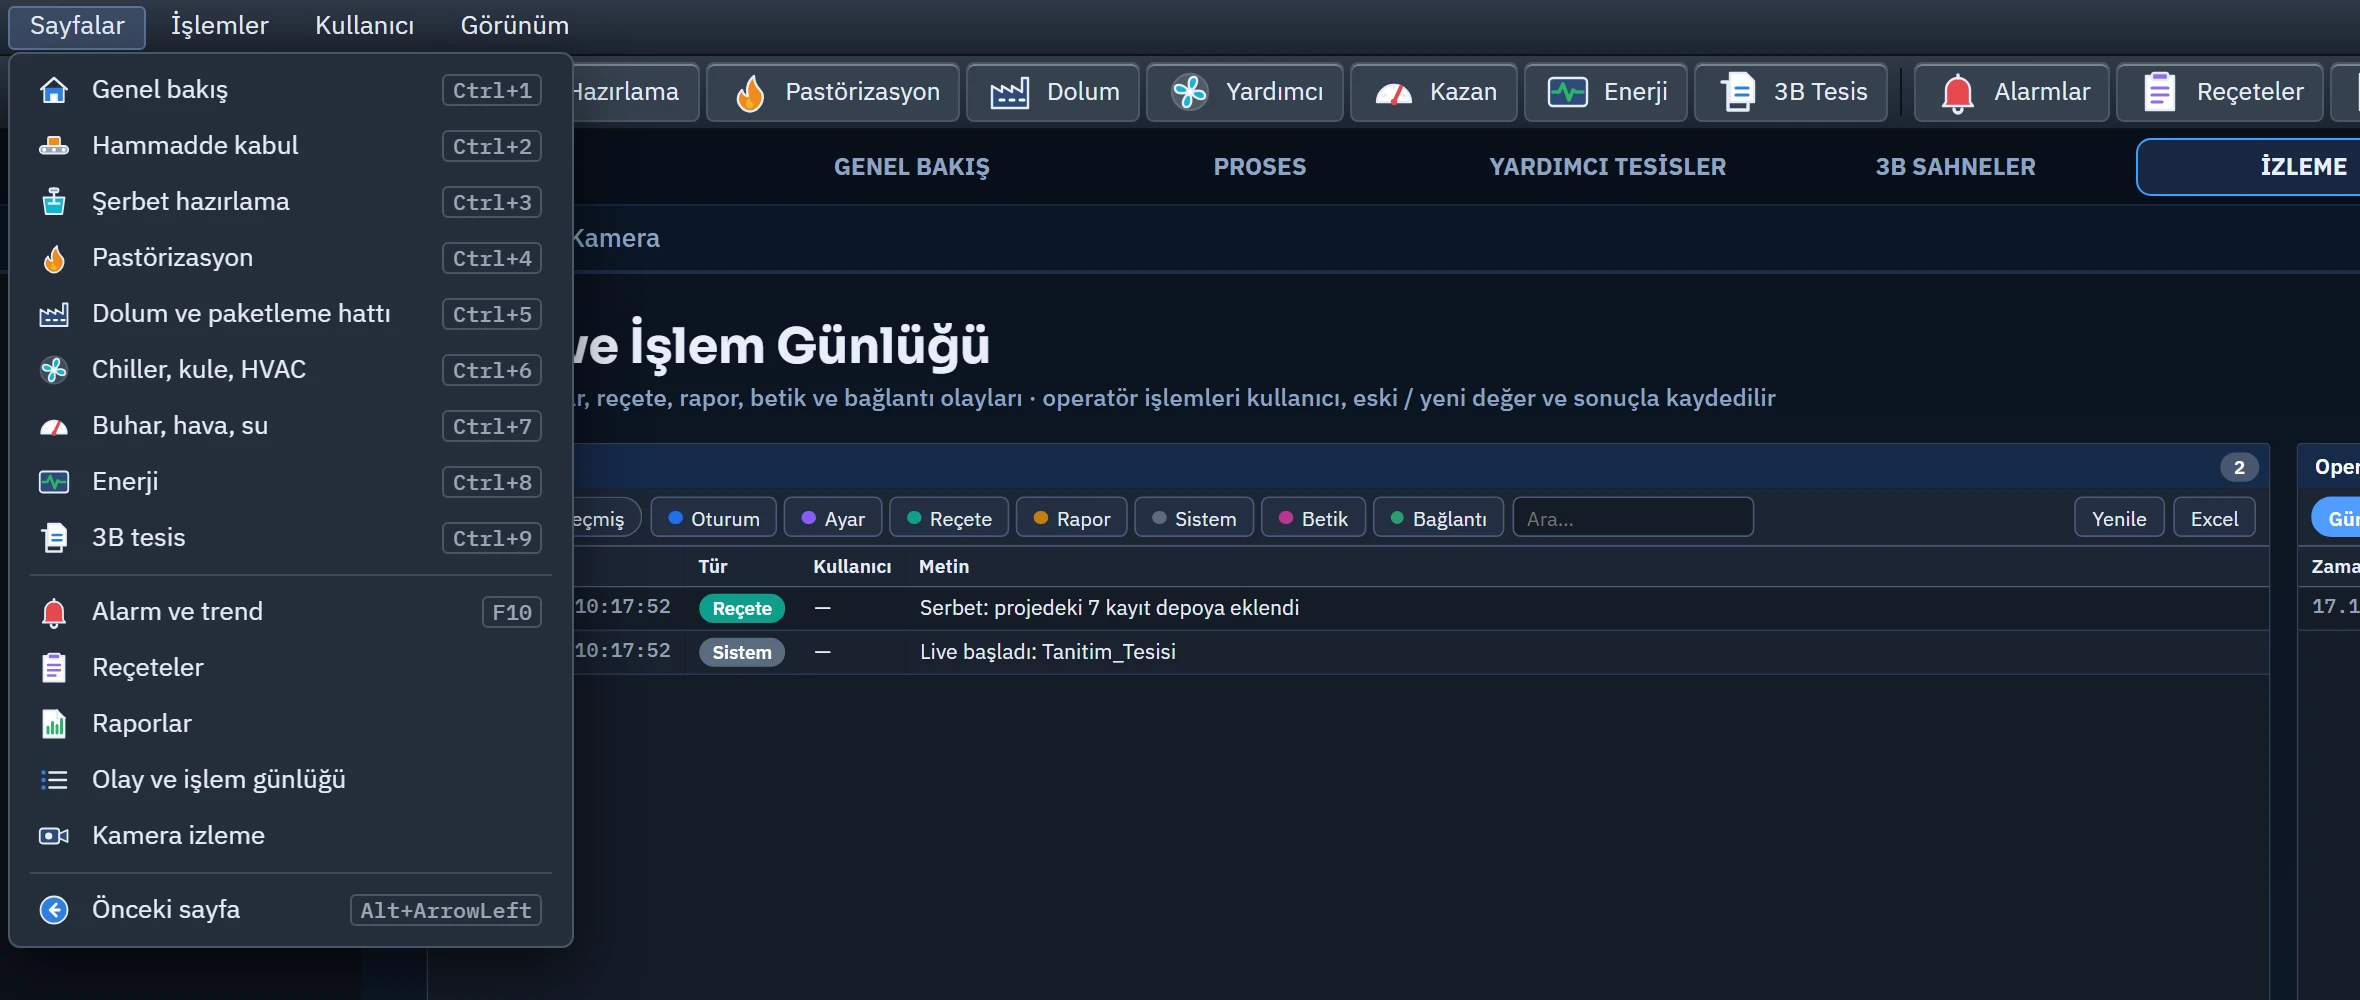This screenshot has height=1000, width=2360.
Task: Click the Reçeteler clipboard icon in menu
Action: [x=54, y=668]
